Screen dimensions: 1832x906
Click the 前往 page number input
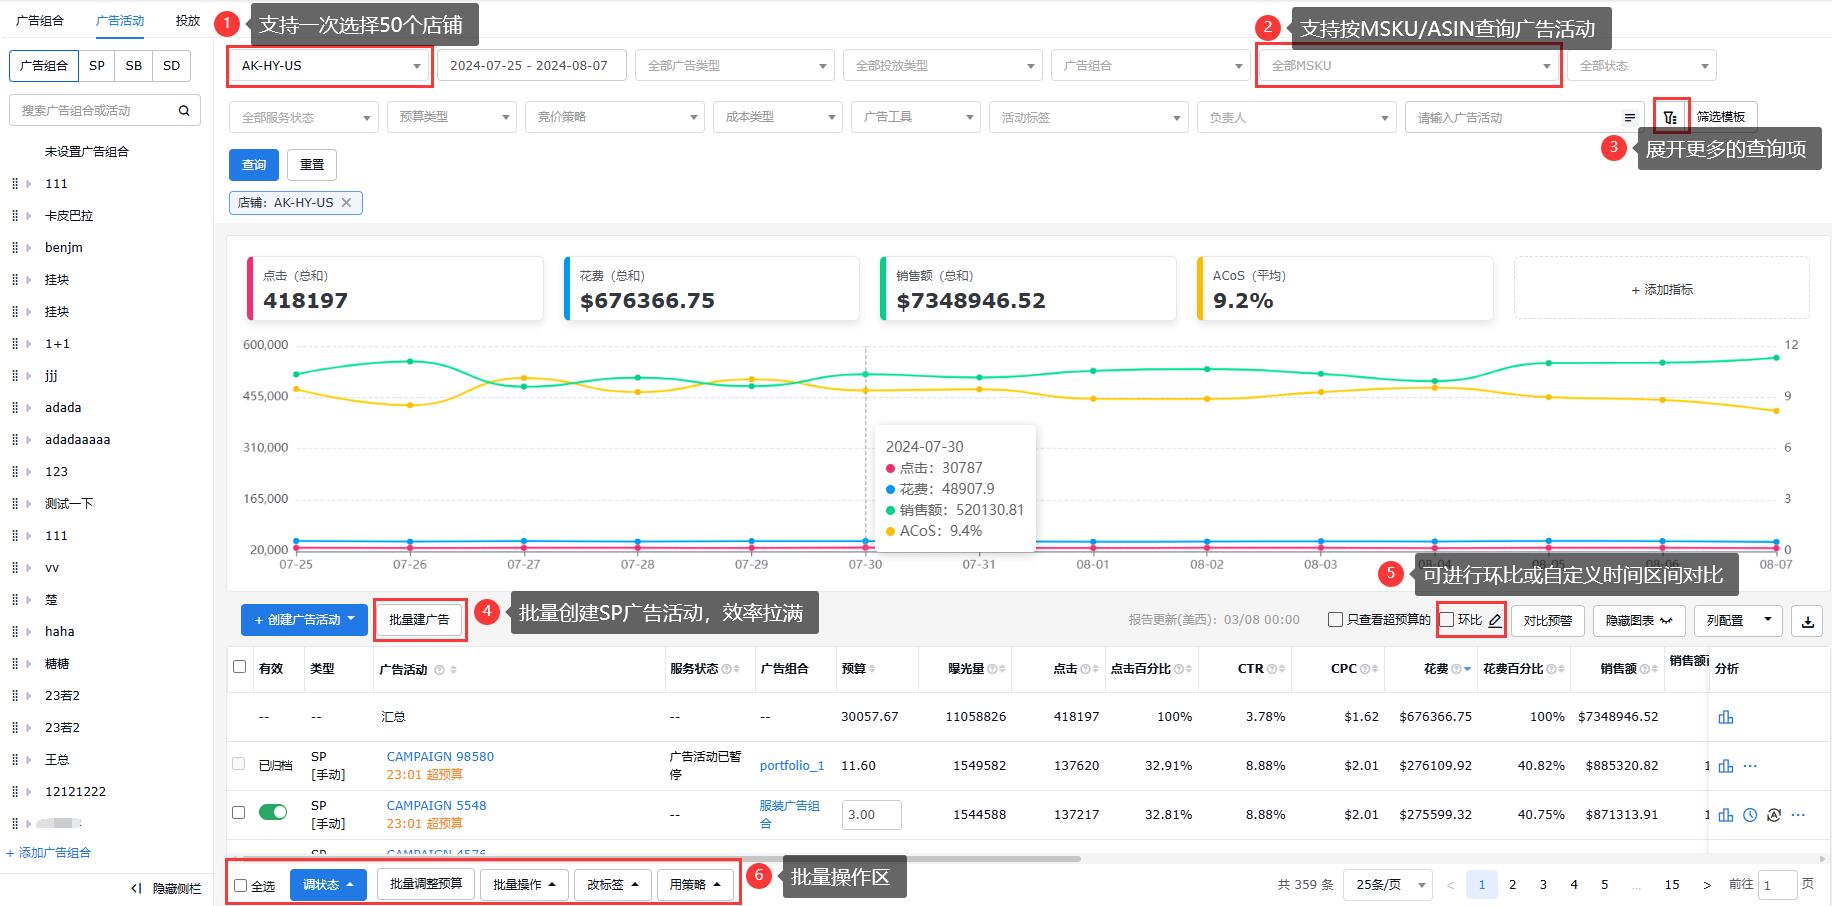(1778, 885)
